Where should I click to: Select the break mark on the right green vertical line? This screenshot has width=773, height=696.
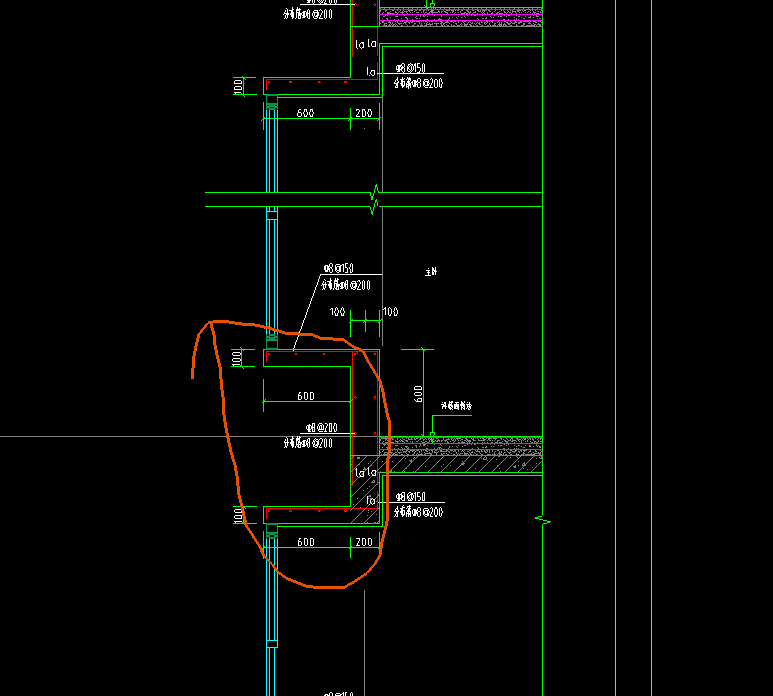(x=543, y=520)
